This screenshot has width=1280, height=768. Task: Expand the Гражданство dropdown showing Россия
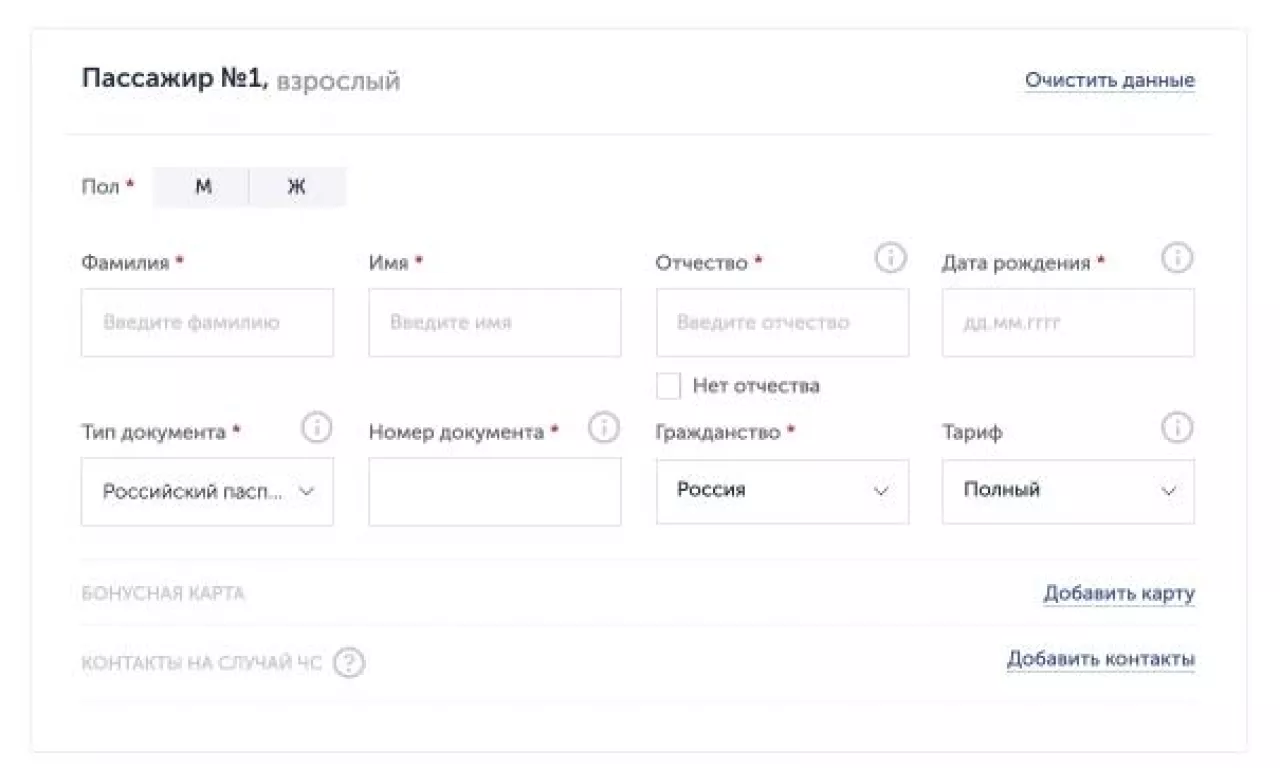(x=782, y=491)
